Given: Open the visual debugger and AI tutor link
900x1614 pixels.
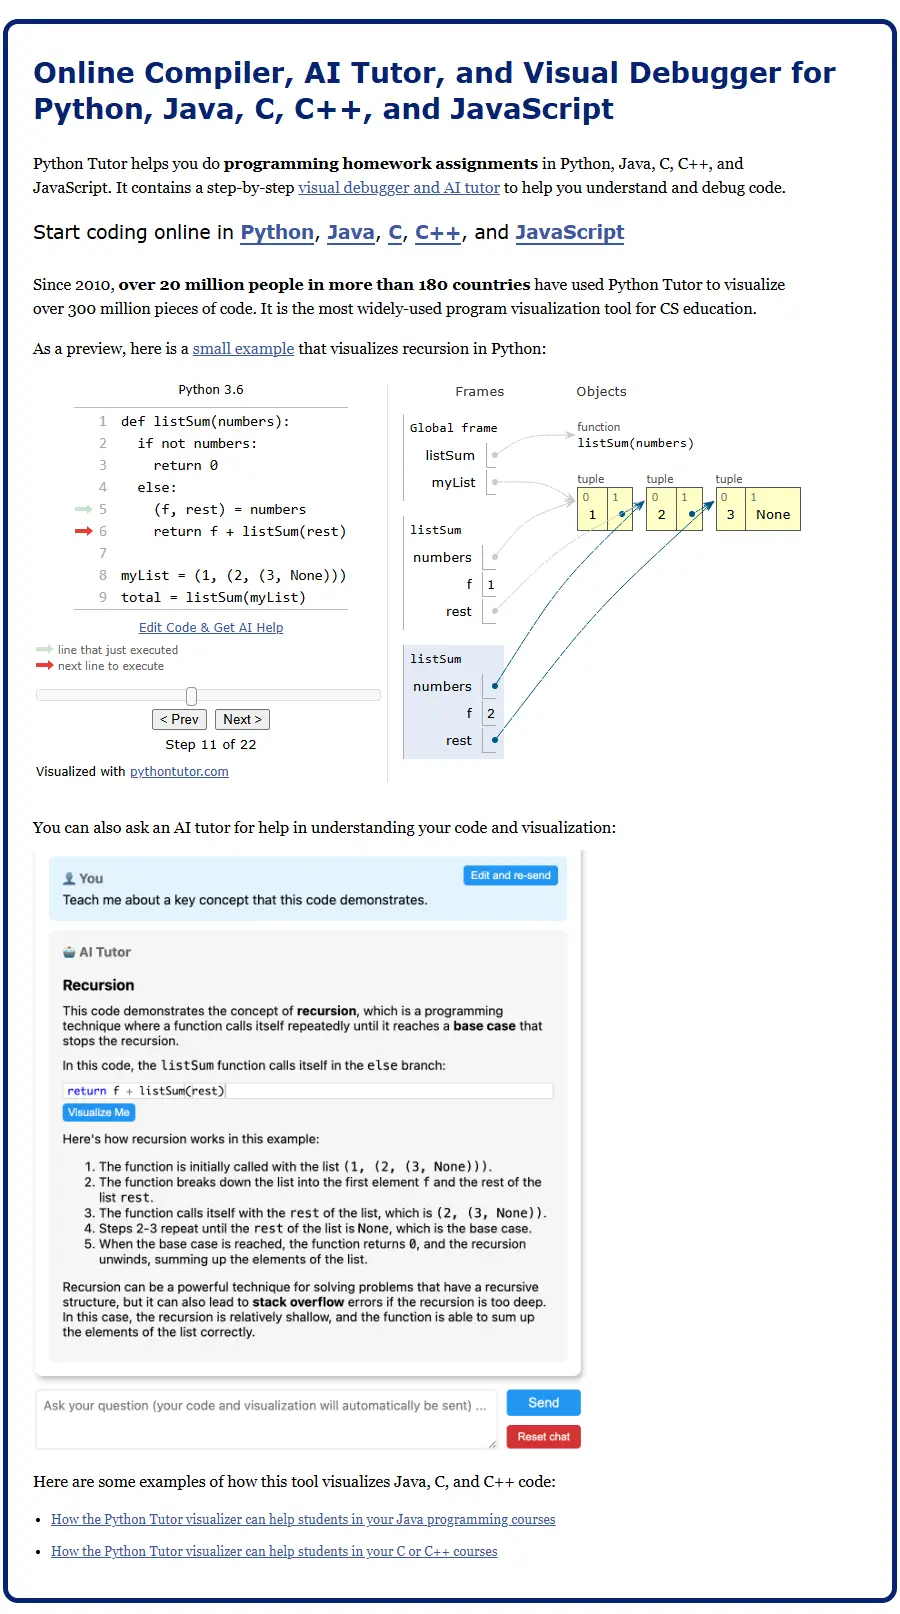Looking at the screenshot, I should click(399, 188).
